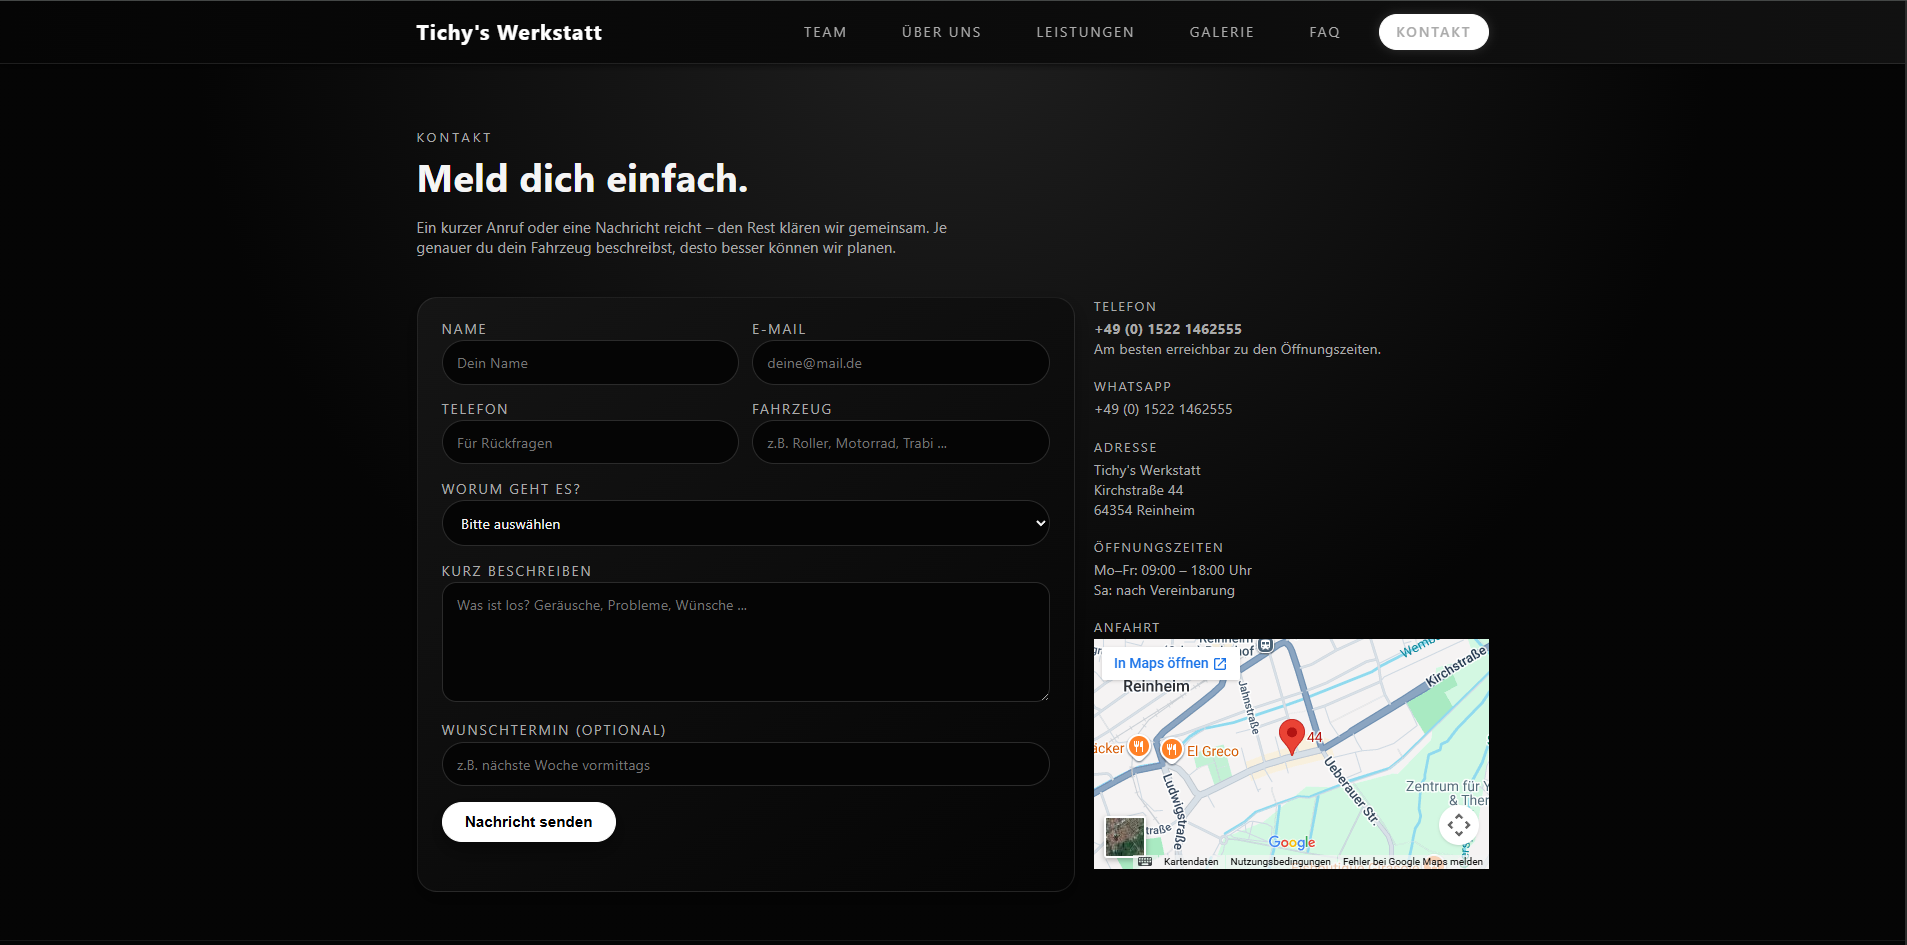Switch to satellite view thumbnail

coord(1124,837)
